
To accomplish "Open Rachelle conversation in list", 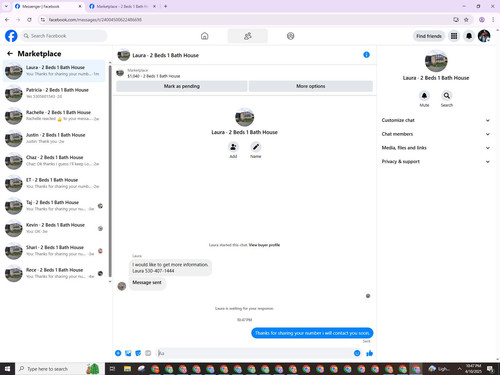I will click(x=54, y=116).
